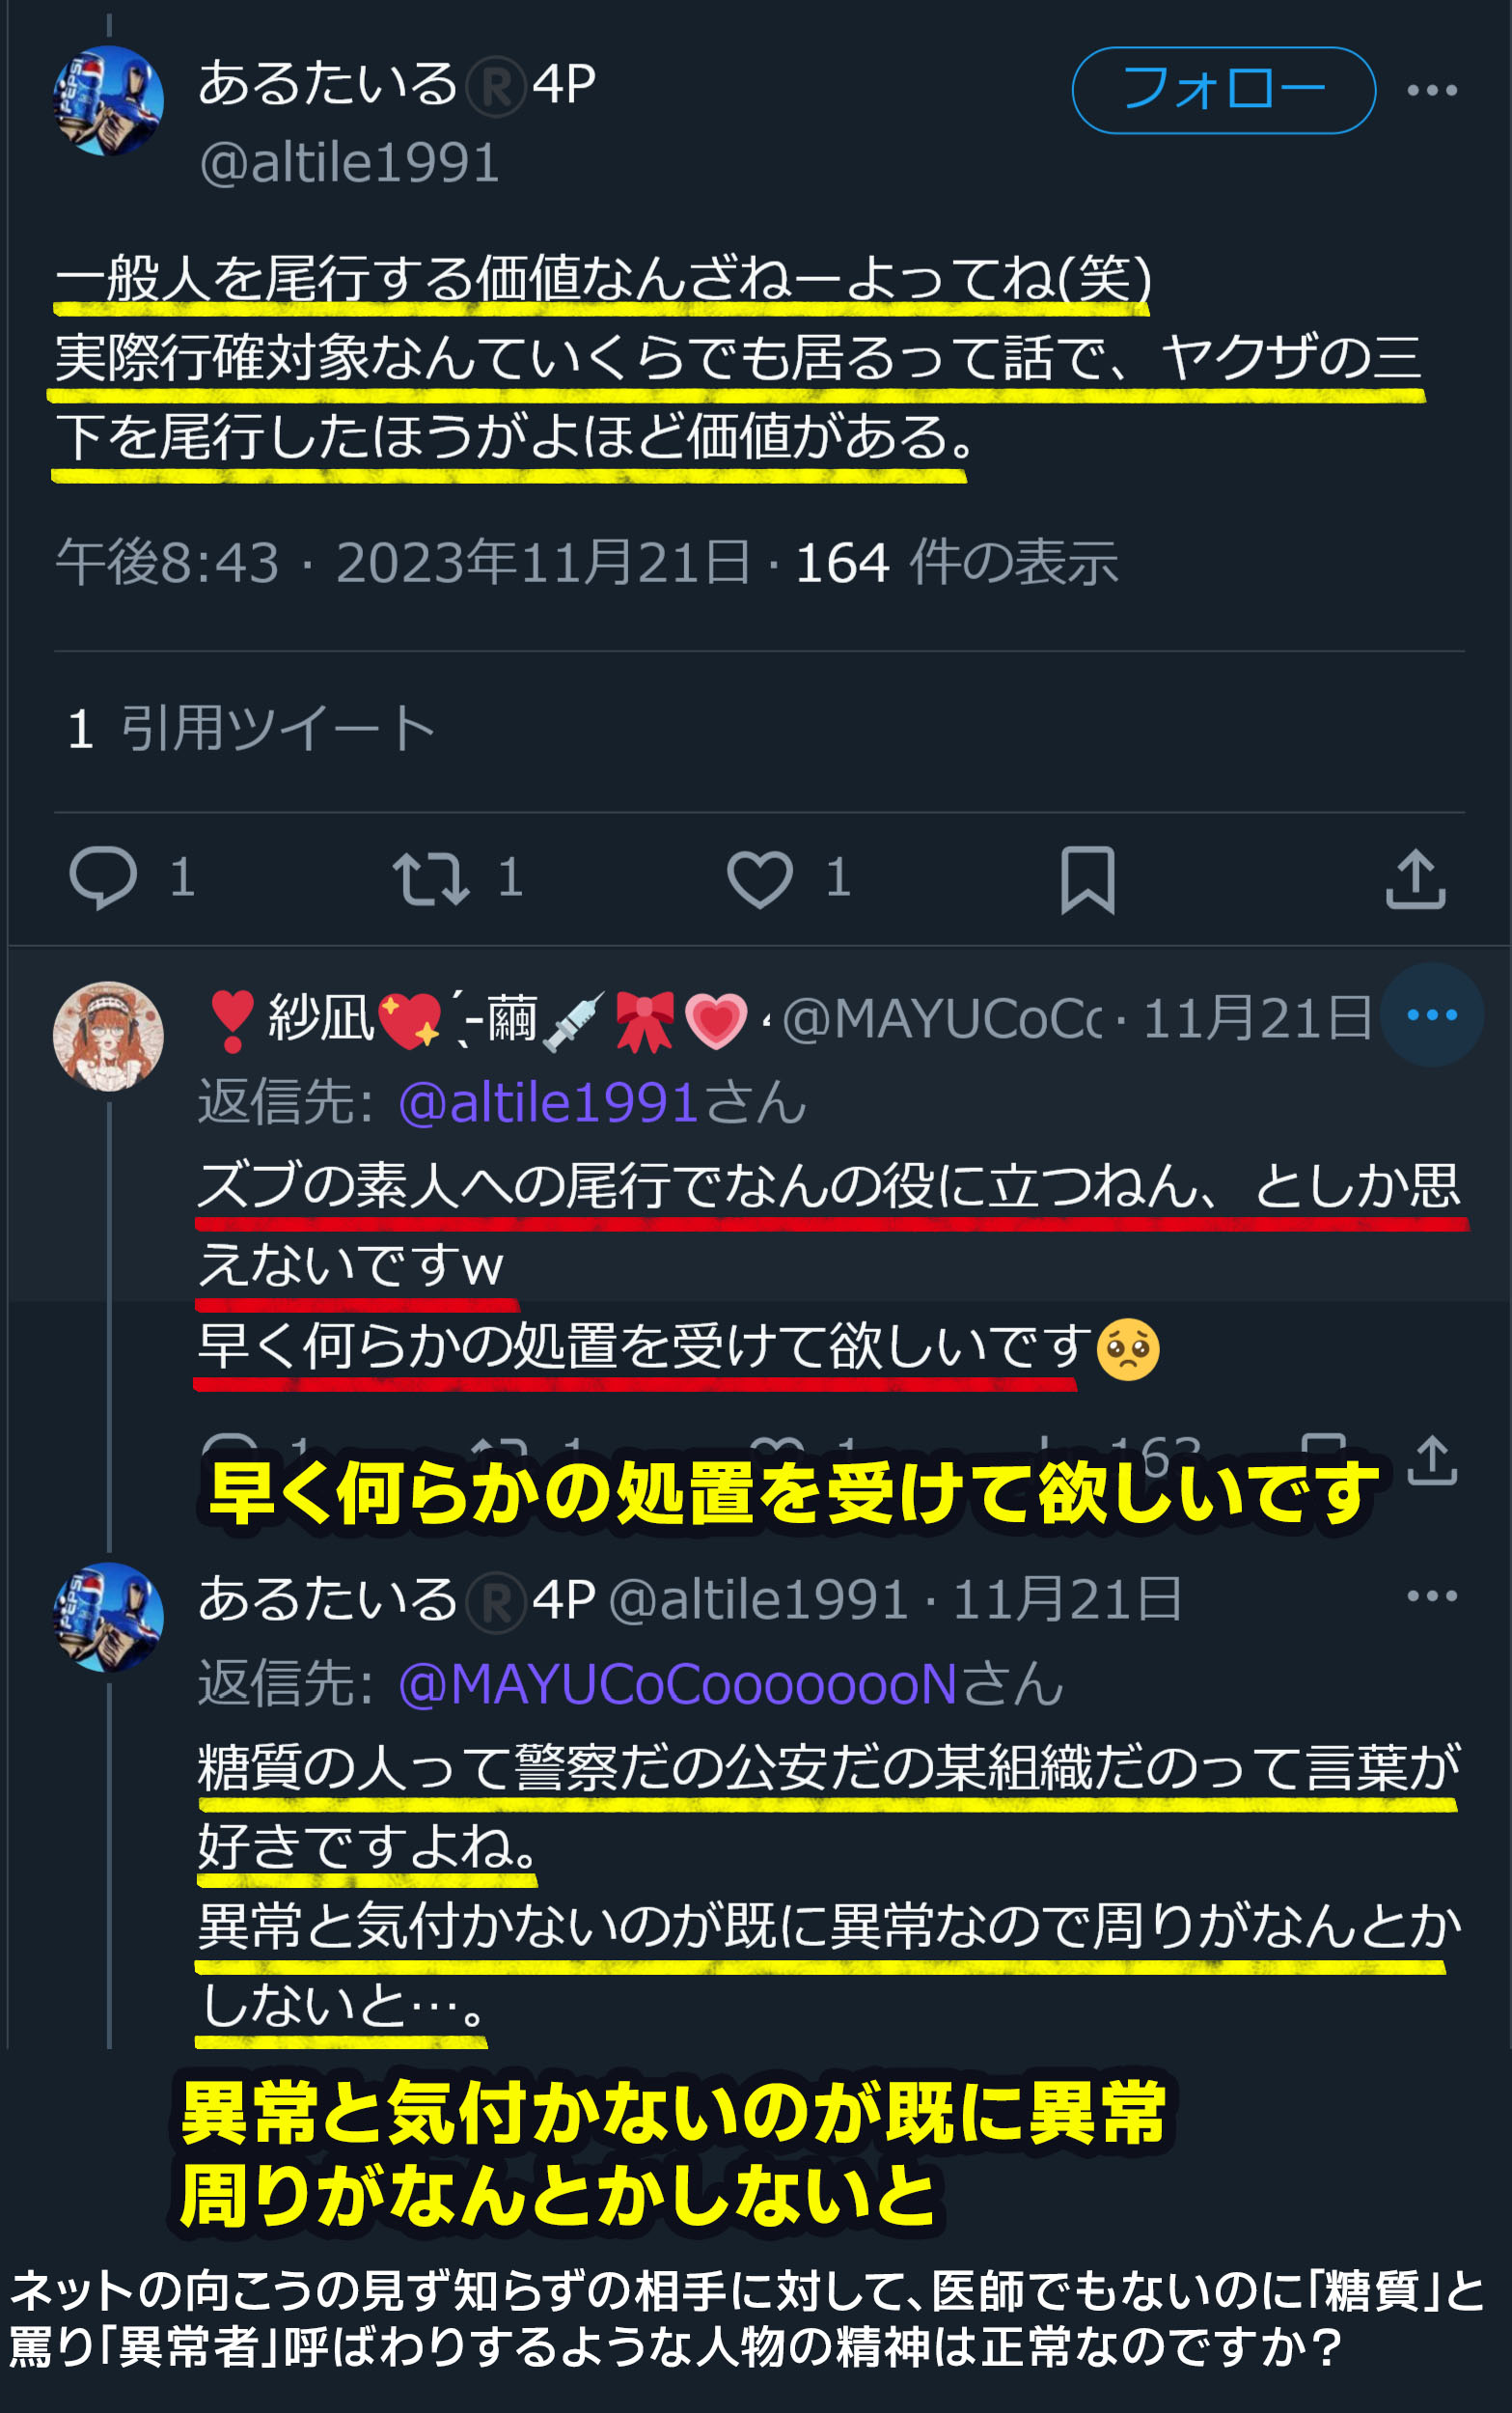Click the @MAYUCoCoooooooN mention link
Viewport: 1512px width, 2413px height.
(678, 1684)
